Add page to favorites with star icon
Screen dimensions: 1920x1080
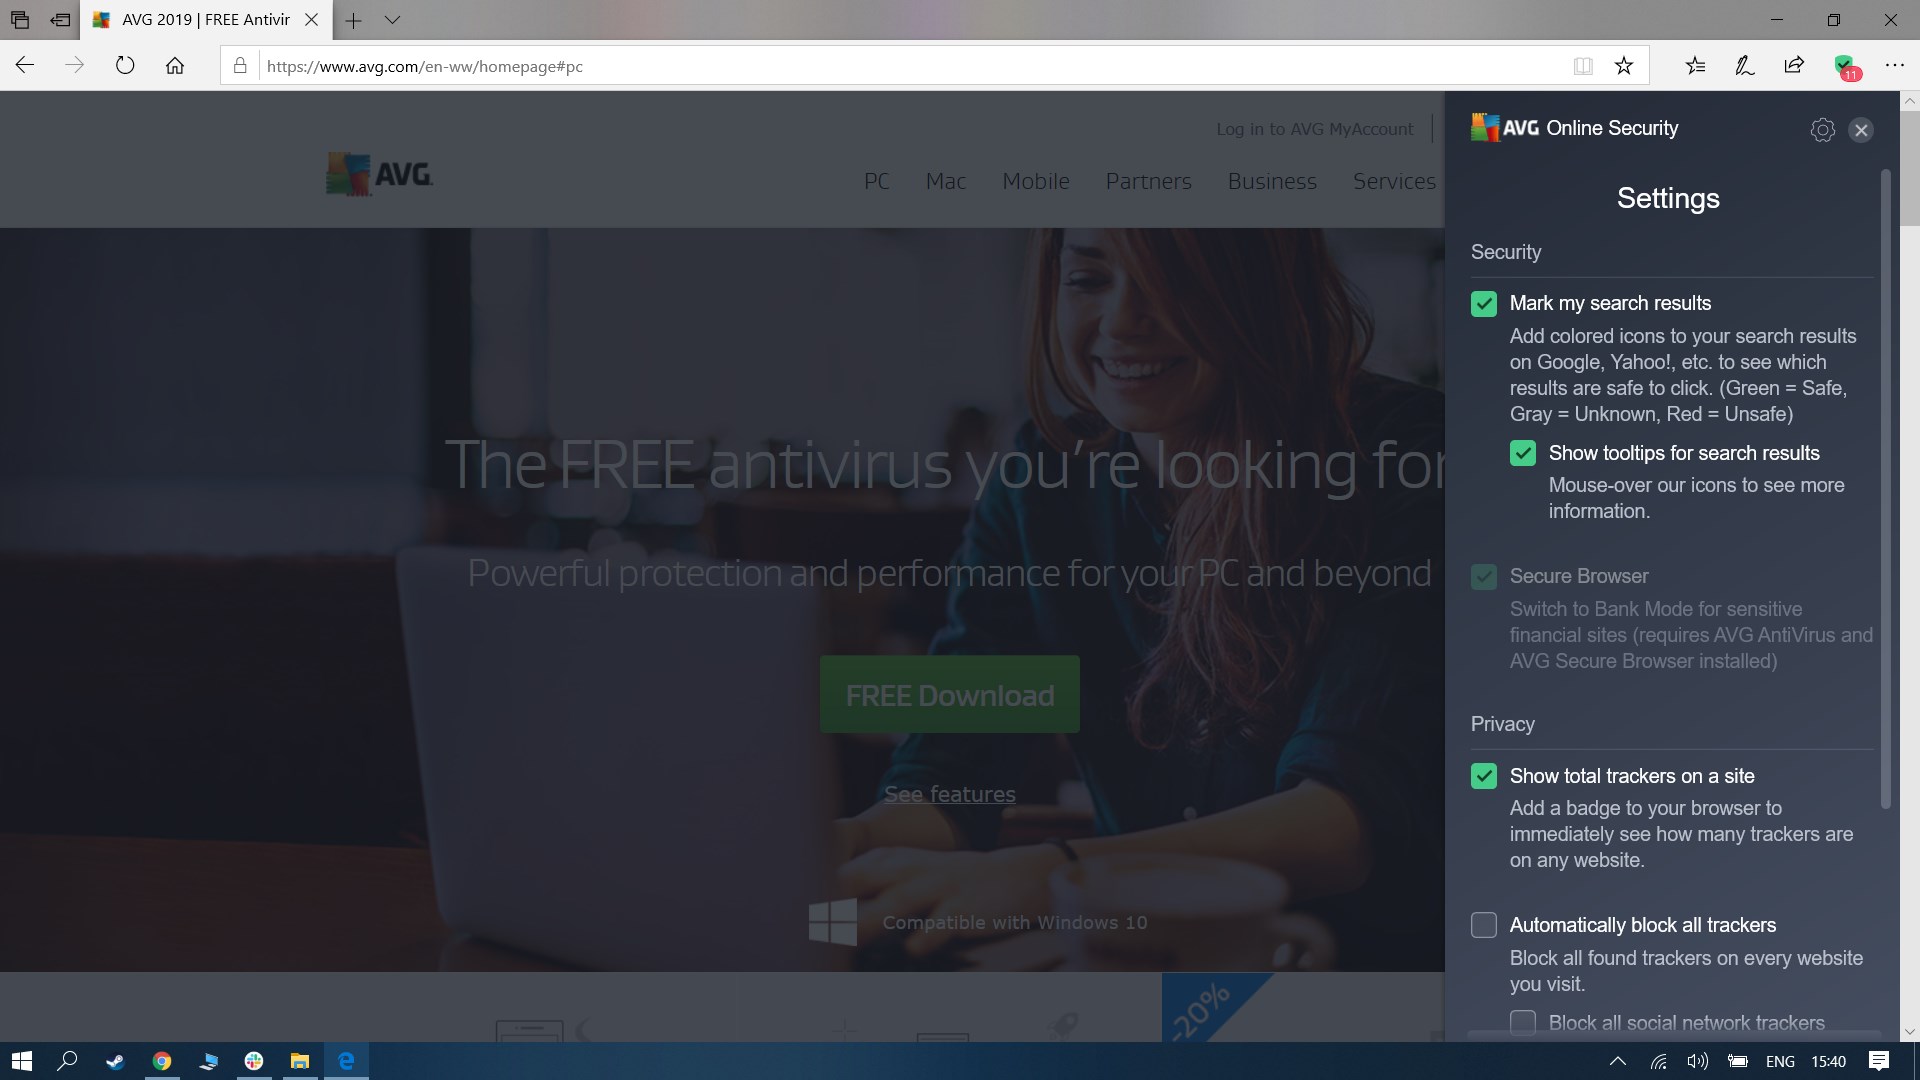[1624, 66]
